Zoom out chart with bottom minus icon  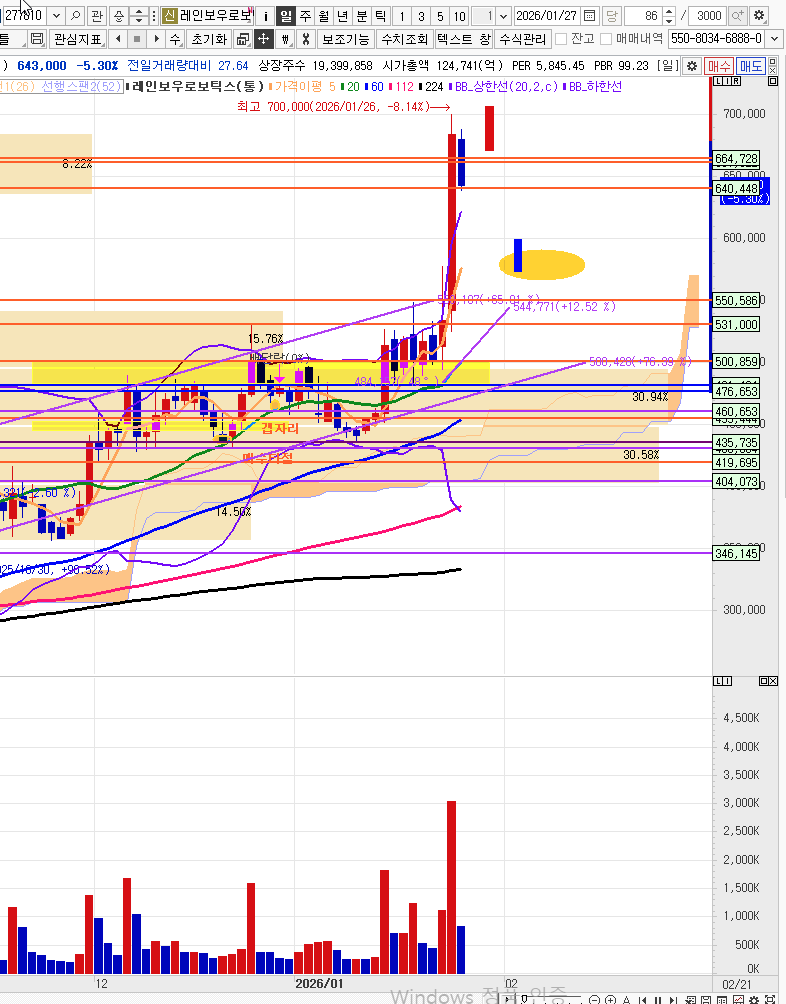click(593, 999)
